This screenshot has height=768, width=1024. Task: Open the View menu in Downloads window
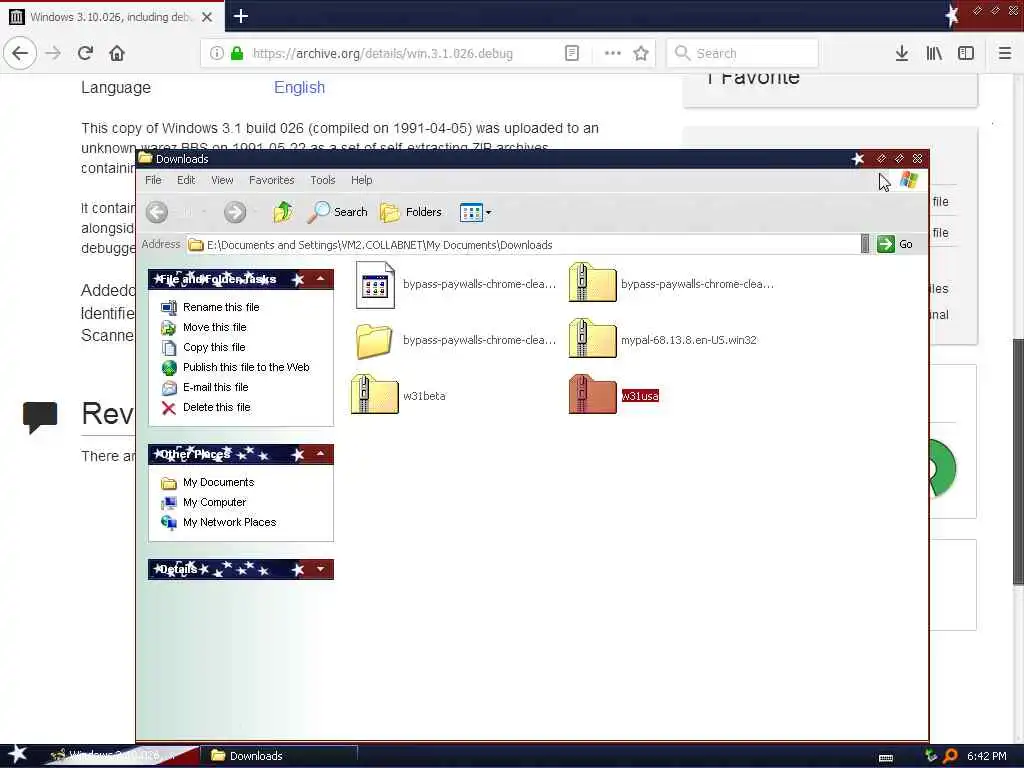coord(222,180)
